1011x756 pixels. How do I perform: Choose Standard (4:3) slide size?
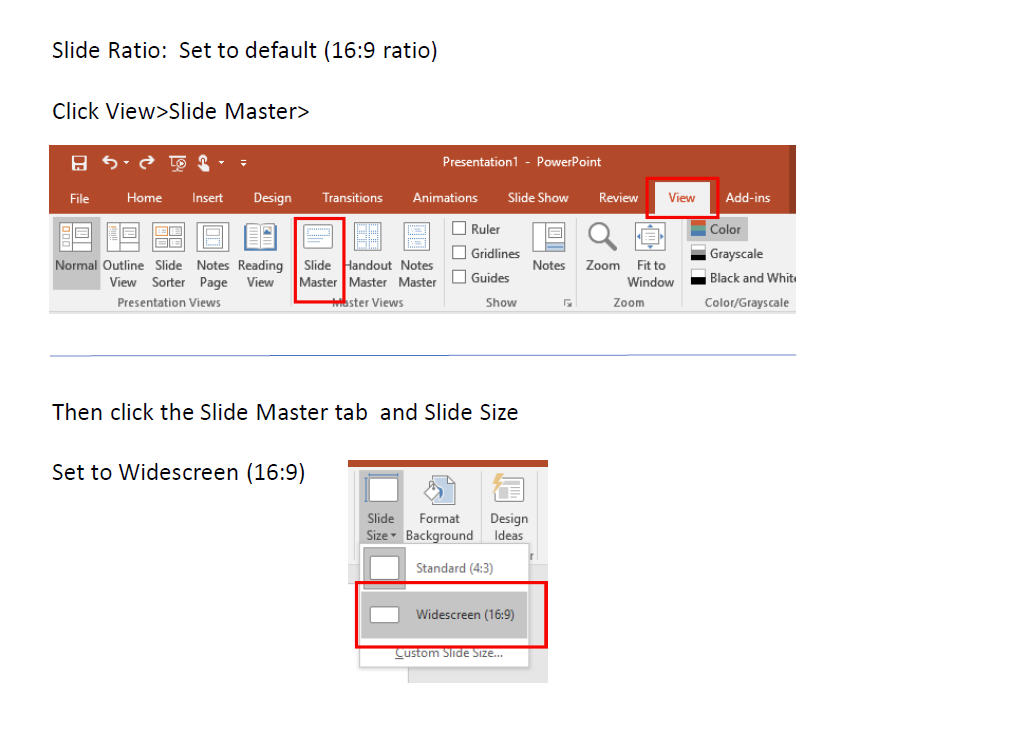[x=444, y=568]
